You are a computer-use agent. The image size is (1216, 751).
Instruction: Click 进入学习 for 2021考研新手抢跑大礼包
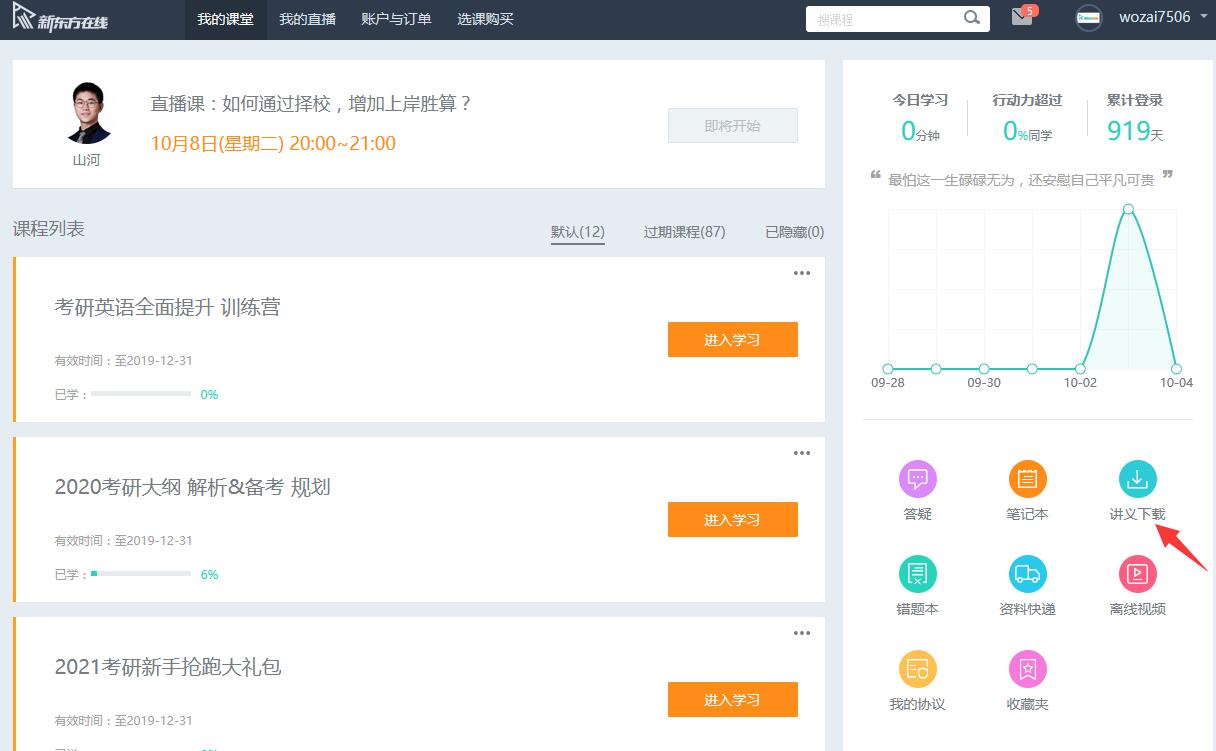733,700
